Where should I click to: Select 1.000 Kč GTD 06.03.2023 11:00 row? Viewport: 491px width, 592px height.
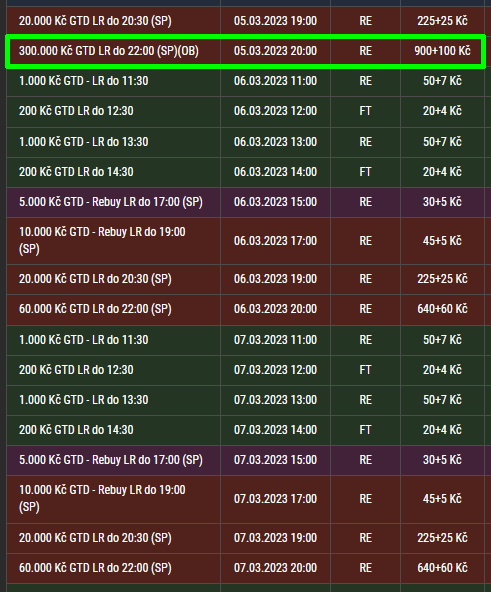(246, 81)
